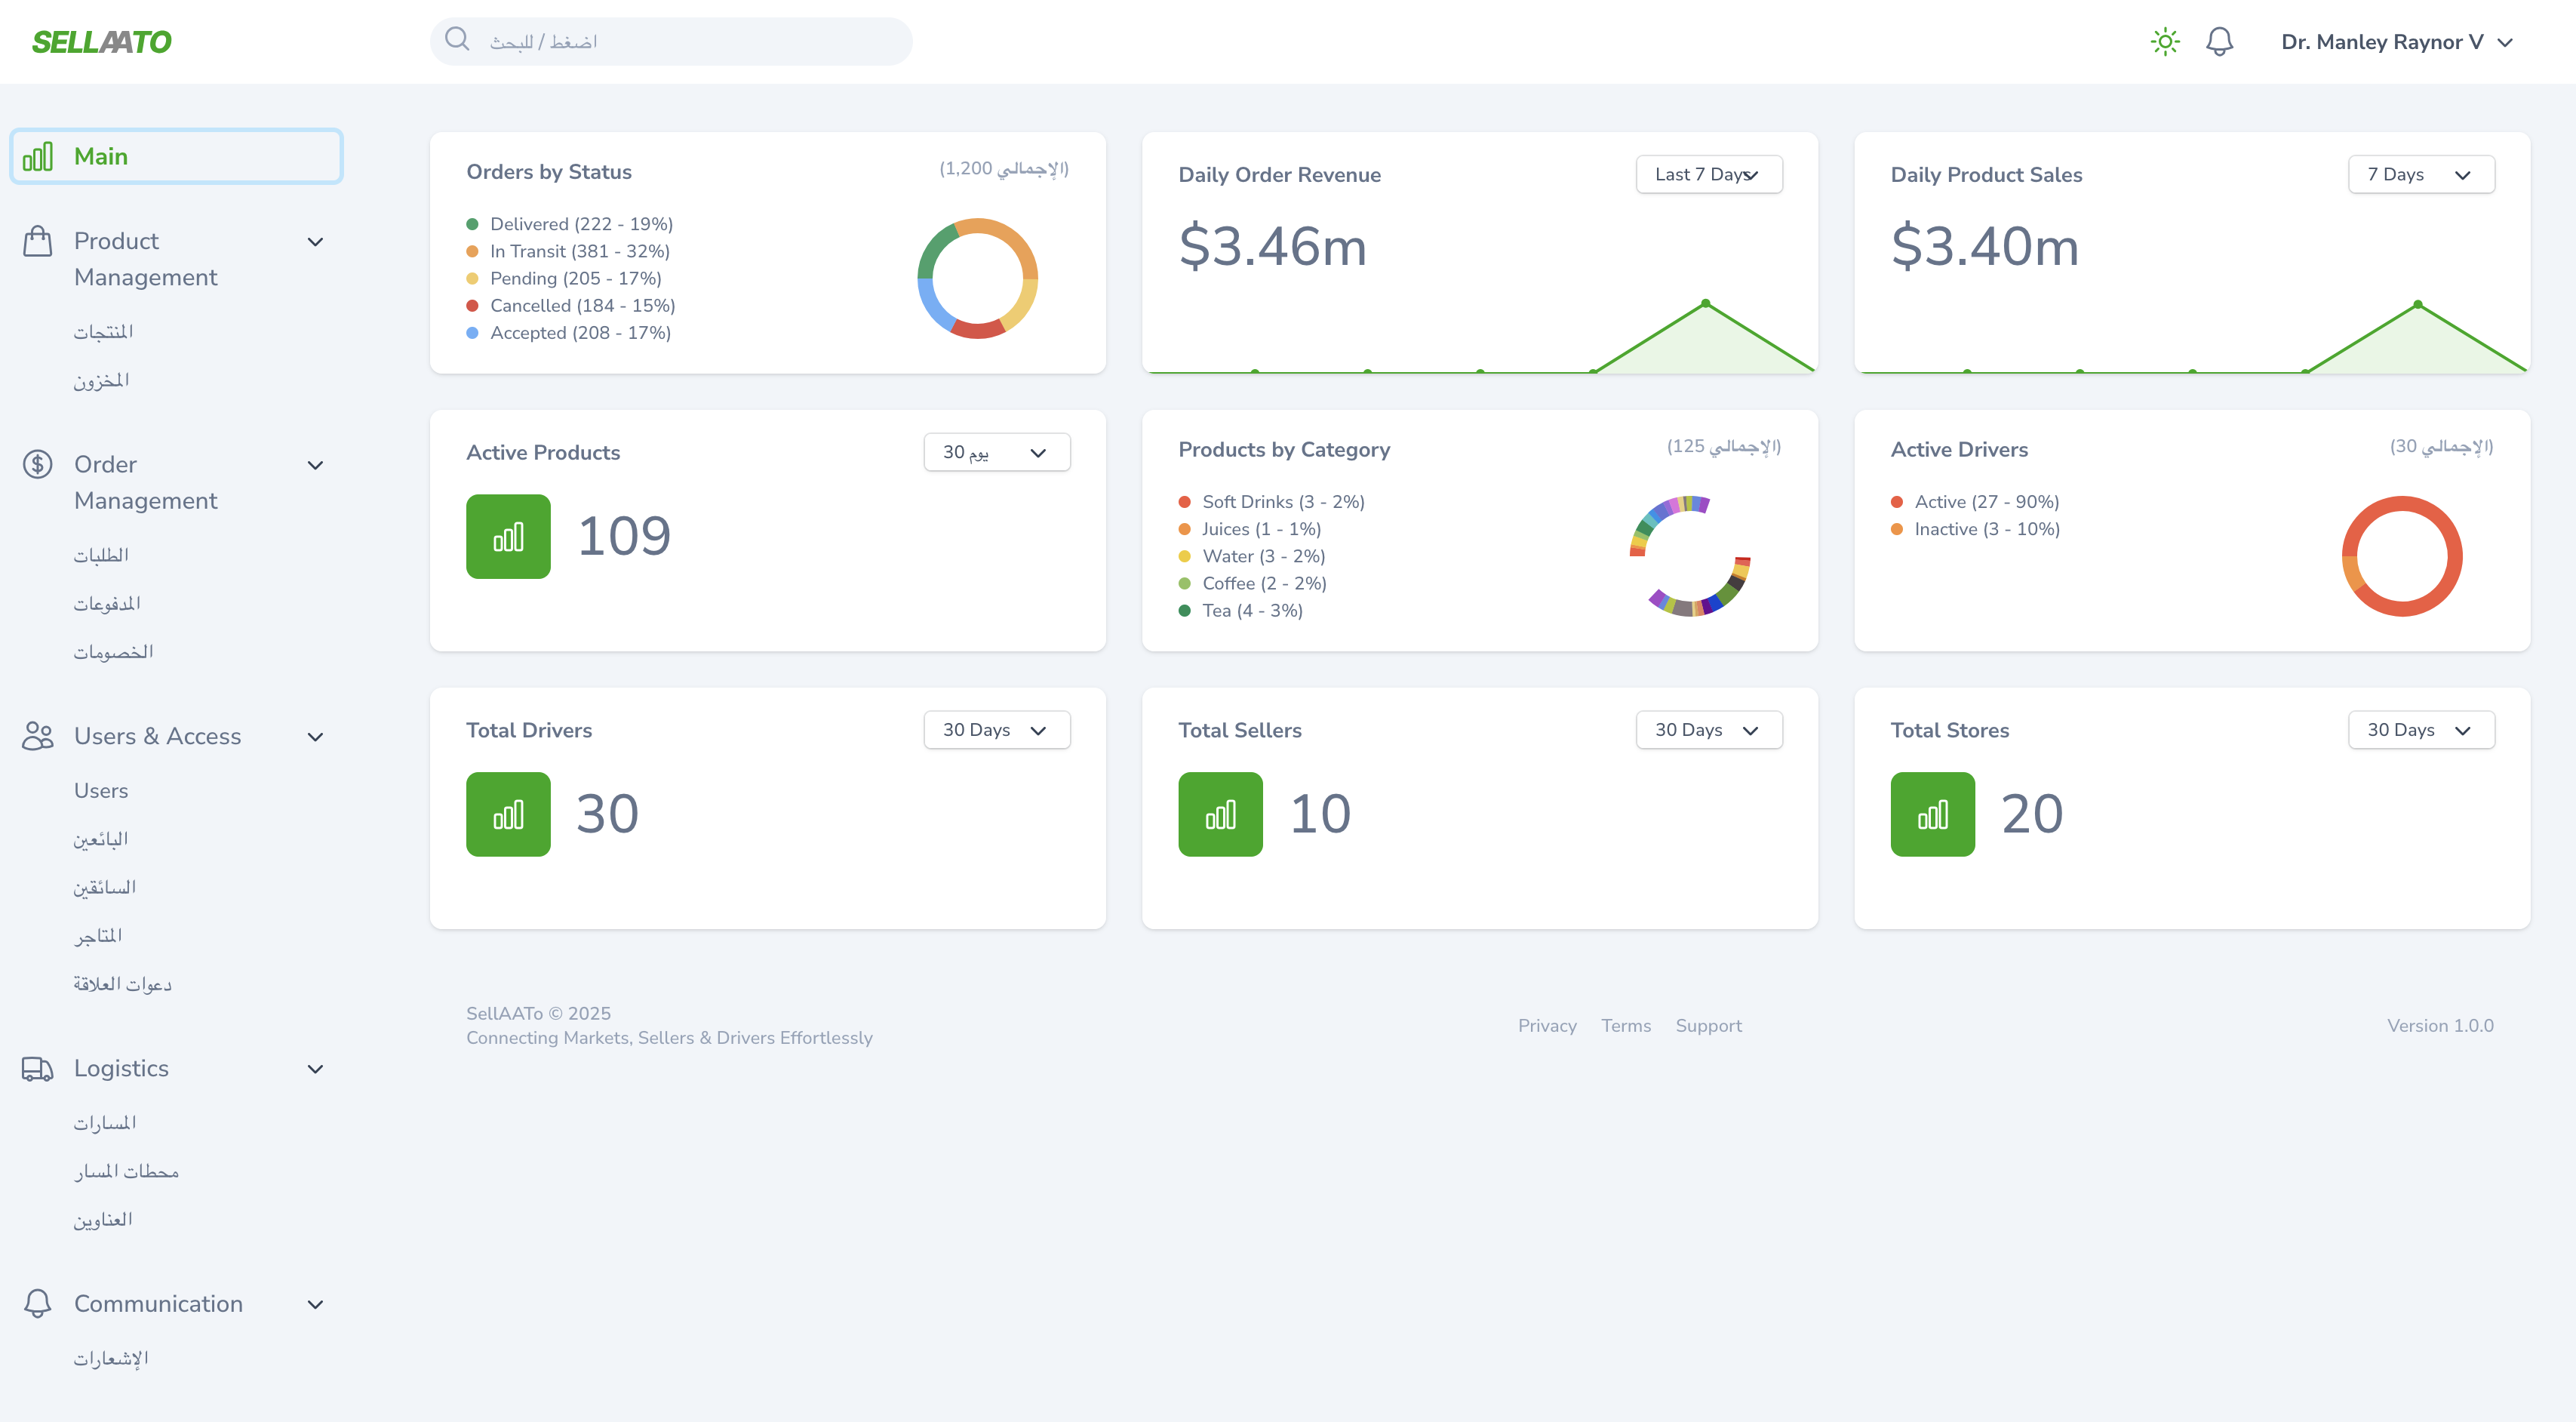Select the Main menu item

click(176, 156)
